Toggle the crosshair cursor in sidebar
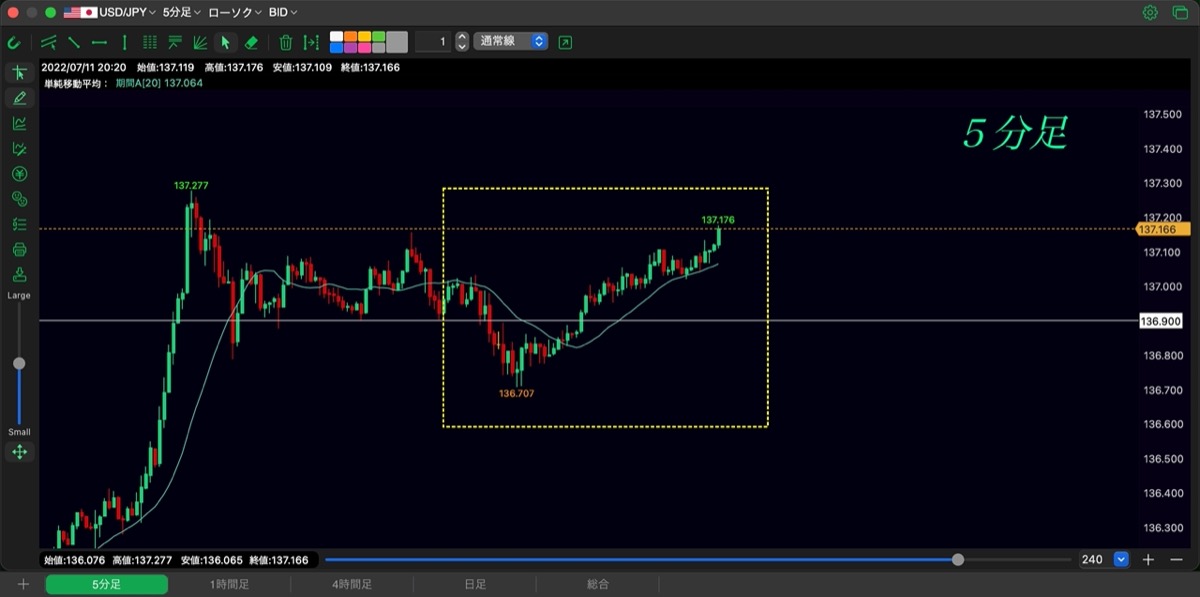 click(x=19, y=73)
